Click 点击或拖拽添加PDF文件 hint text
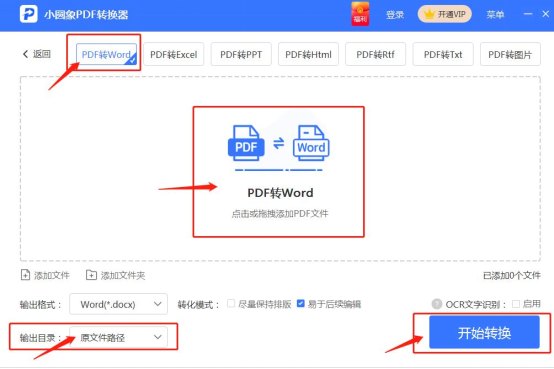This screenshot has height=369, width=554. pyautogui.click(x=280, y=213)
